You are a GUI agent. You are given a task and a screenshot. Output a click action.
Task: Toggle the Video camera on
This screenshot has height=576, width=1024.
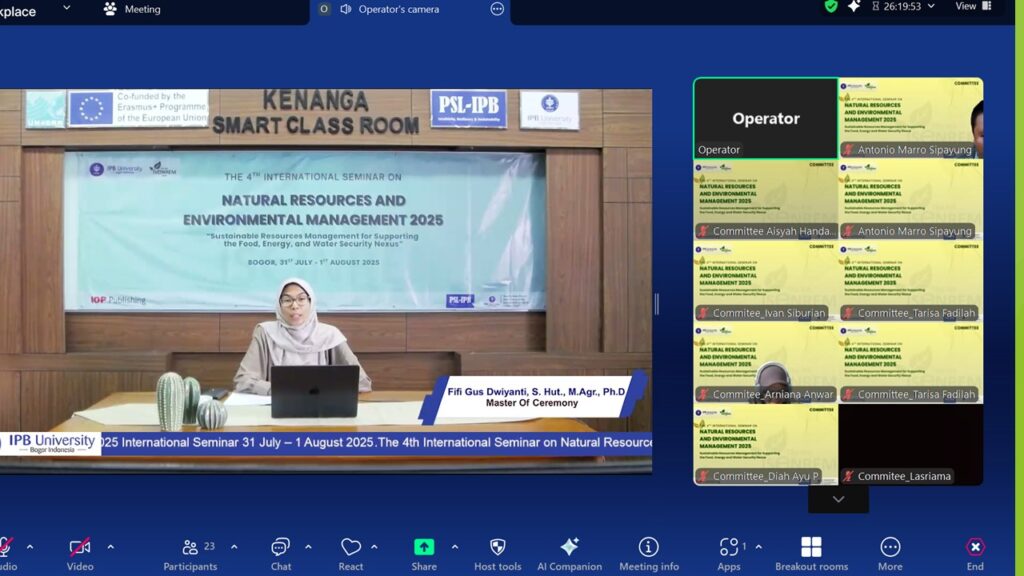coord(80,548)
